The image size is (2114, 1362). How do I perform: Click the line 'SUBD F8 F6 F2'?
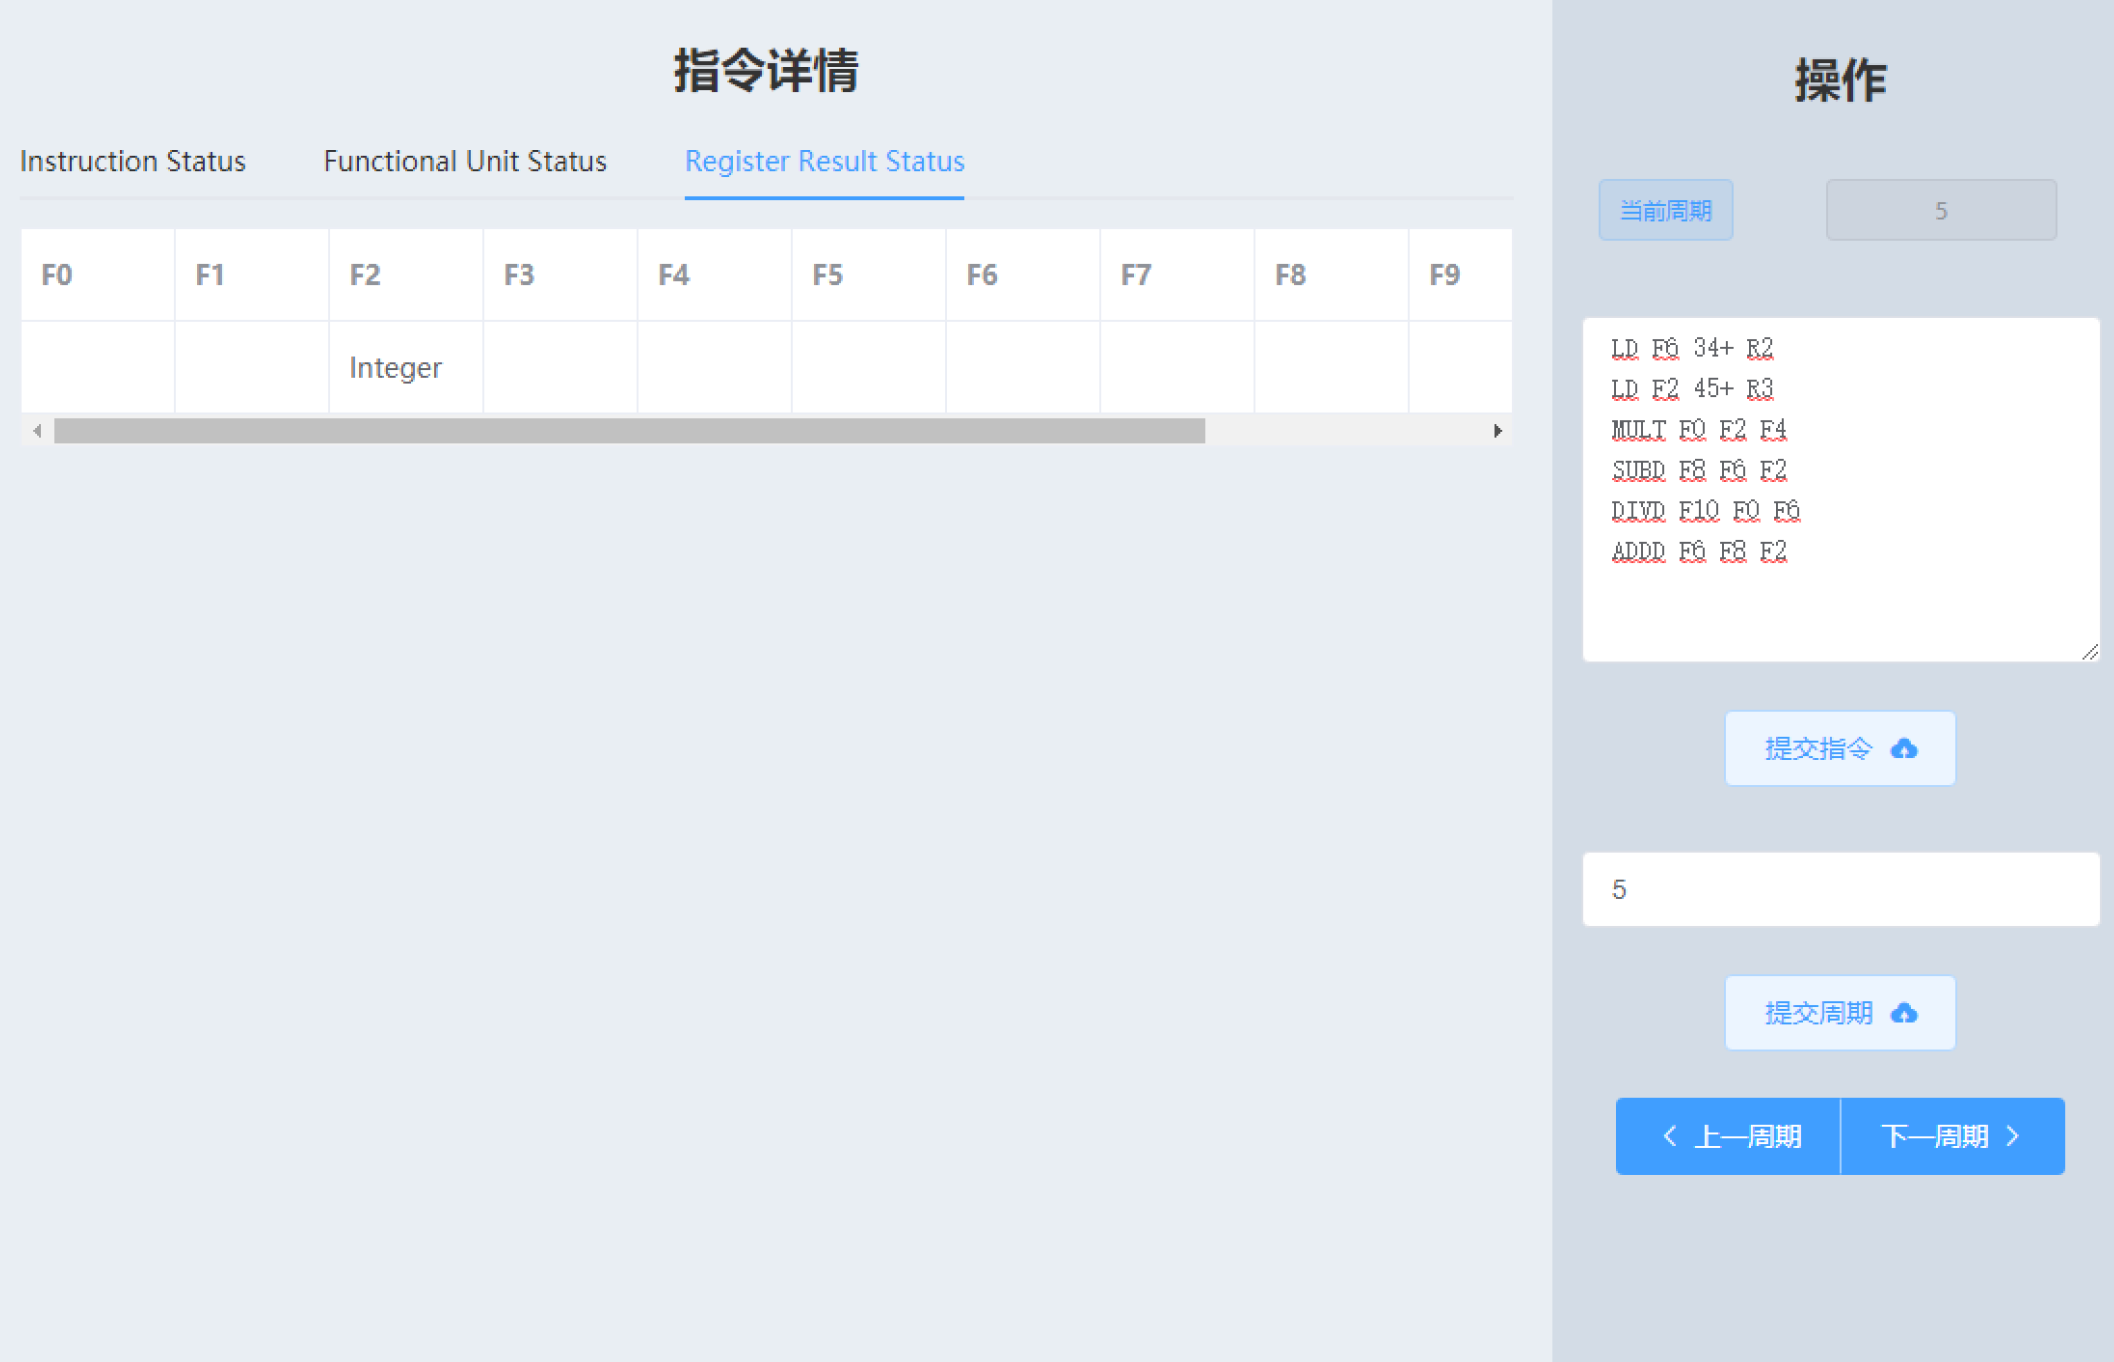click(x=1699, y=470)
